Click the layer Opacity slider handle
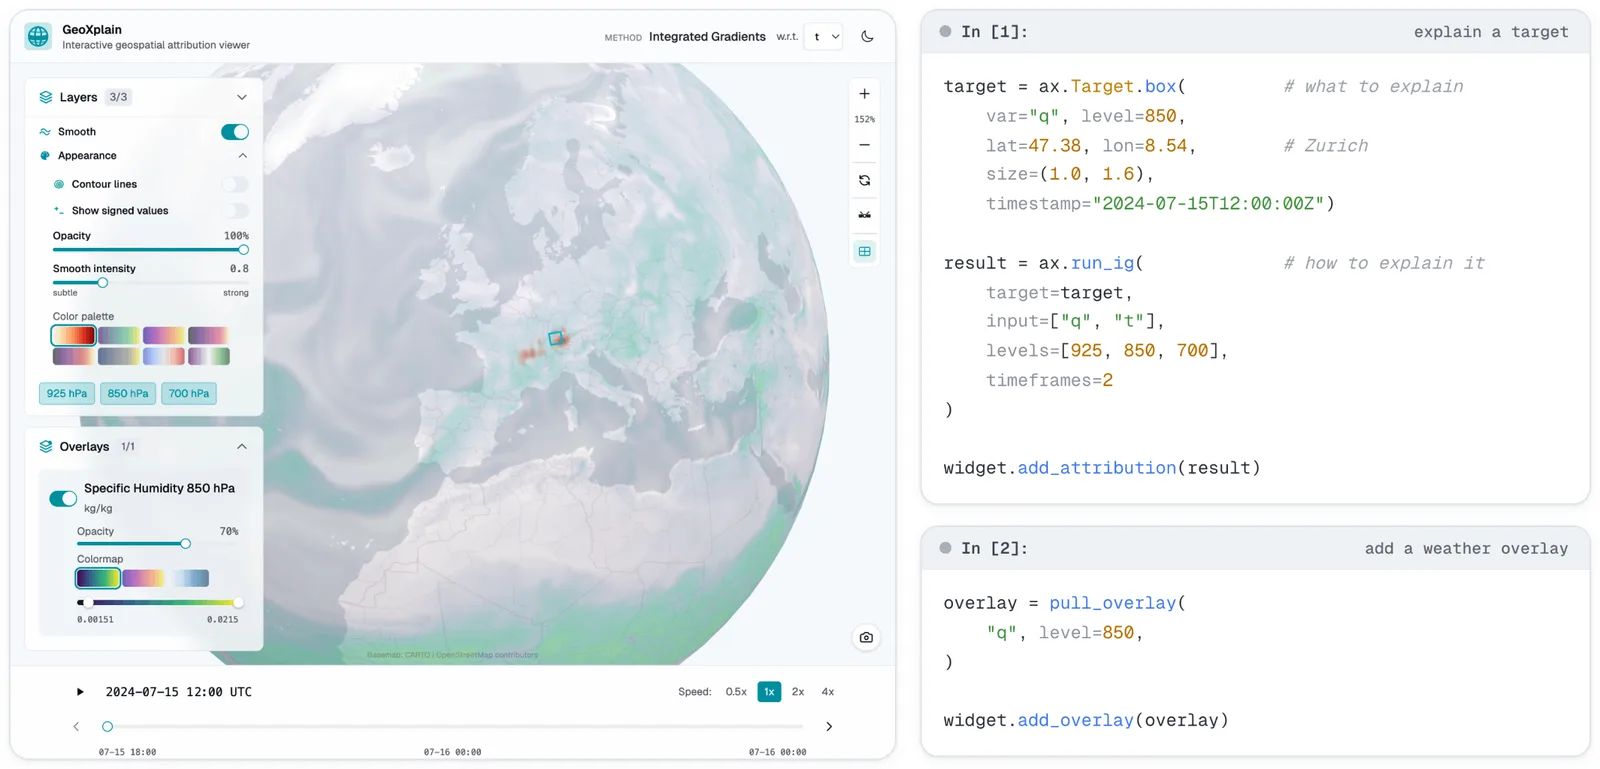Screen dimensions: 1600x769 (243, 250)
